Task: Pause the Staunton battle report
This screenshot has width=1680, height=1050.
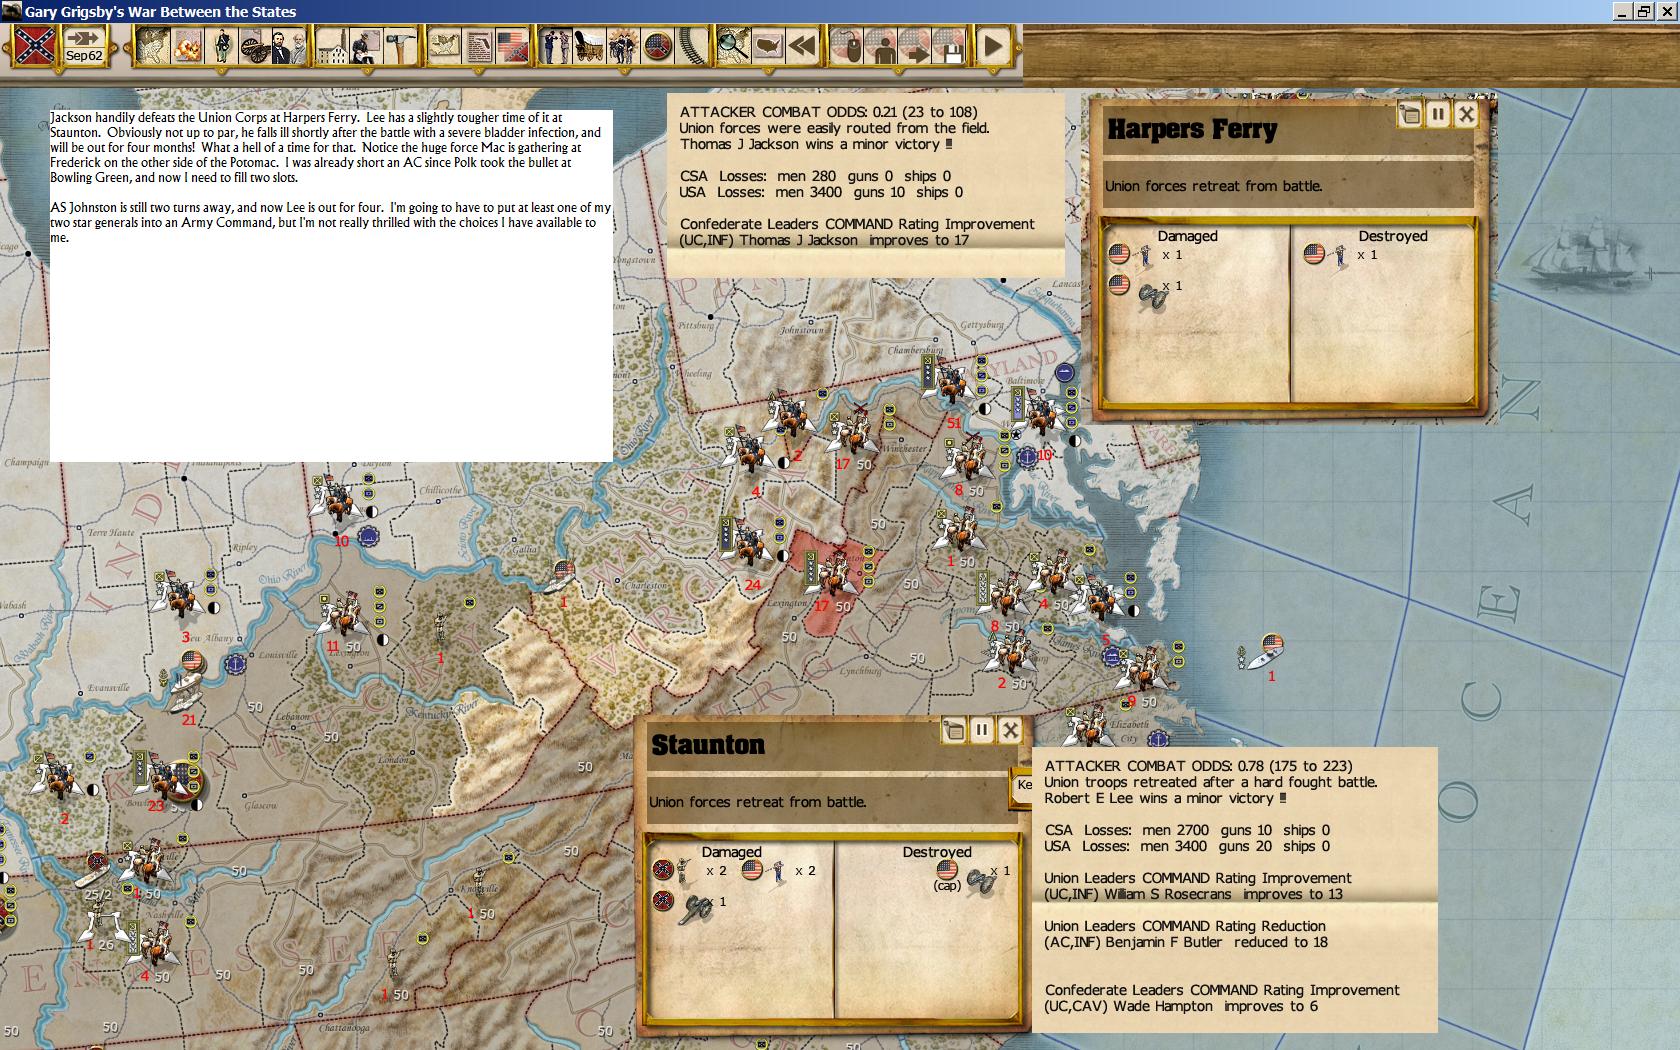Action: coord(982,730)
